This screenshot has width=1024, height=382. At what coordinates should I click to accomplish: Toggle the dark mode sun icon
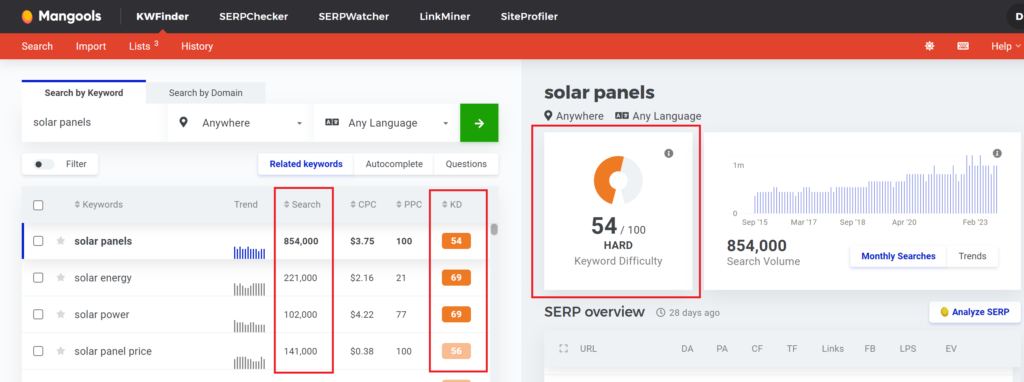point(929,46)
